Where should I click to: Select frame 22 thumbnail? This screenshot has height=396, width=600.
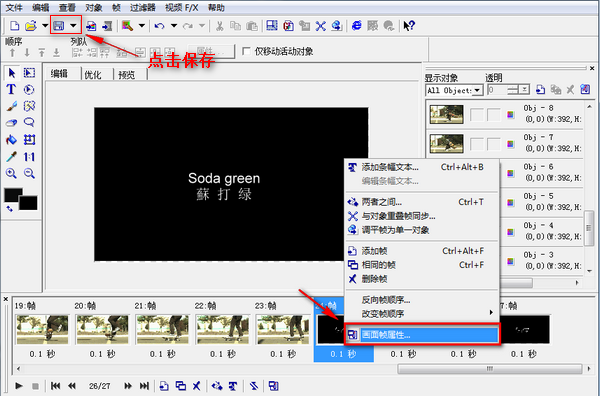(x=222, y=329)
